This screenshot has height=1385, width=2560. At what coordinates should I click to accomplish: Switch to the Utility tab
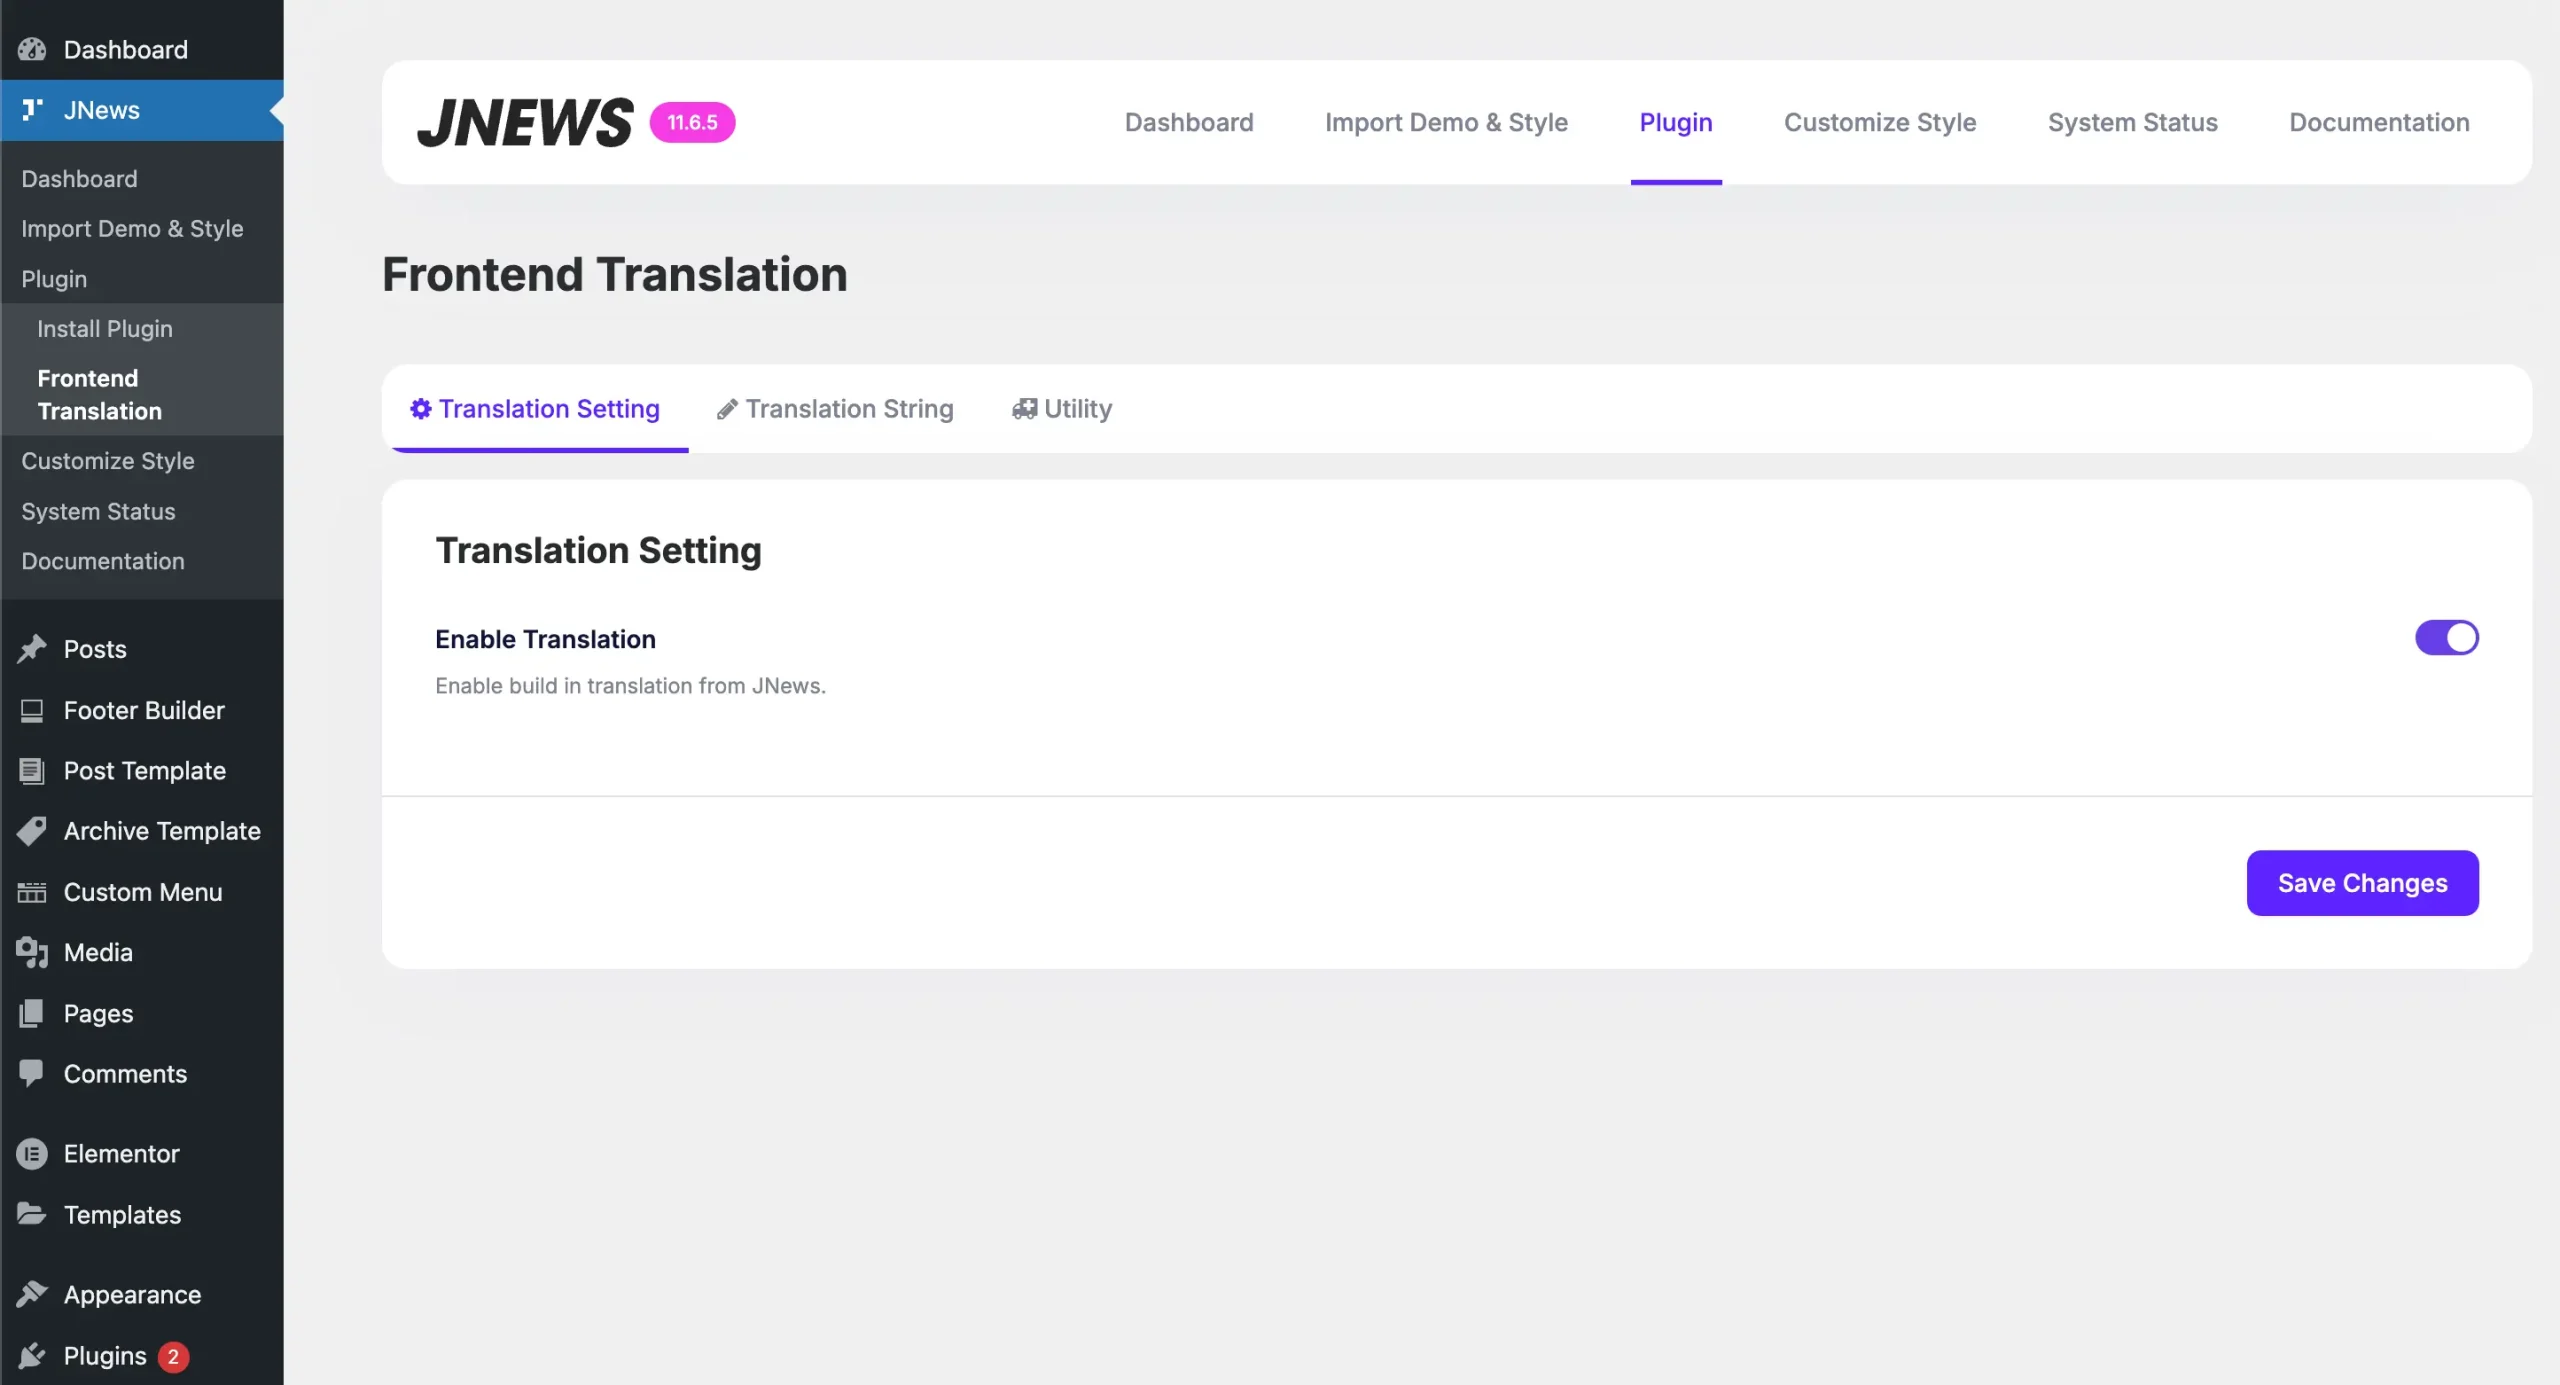(x=1062, y=409)
